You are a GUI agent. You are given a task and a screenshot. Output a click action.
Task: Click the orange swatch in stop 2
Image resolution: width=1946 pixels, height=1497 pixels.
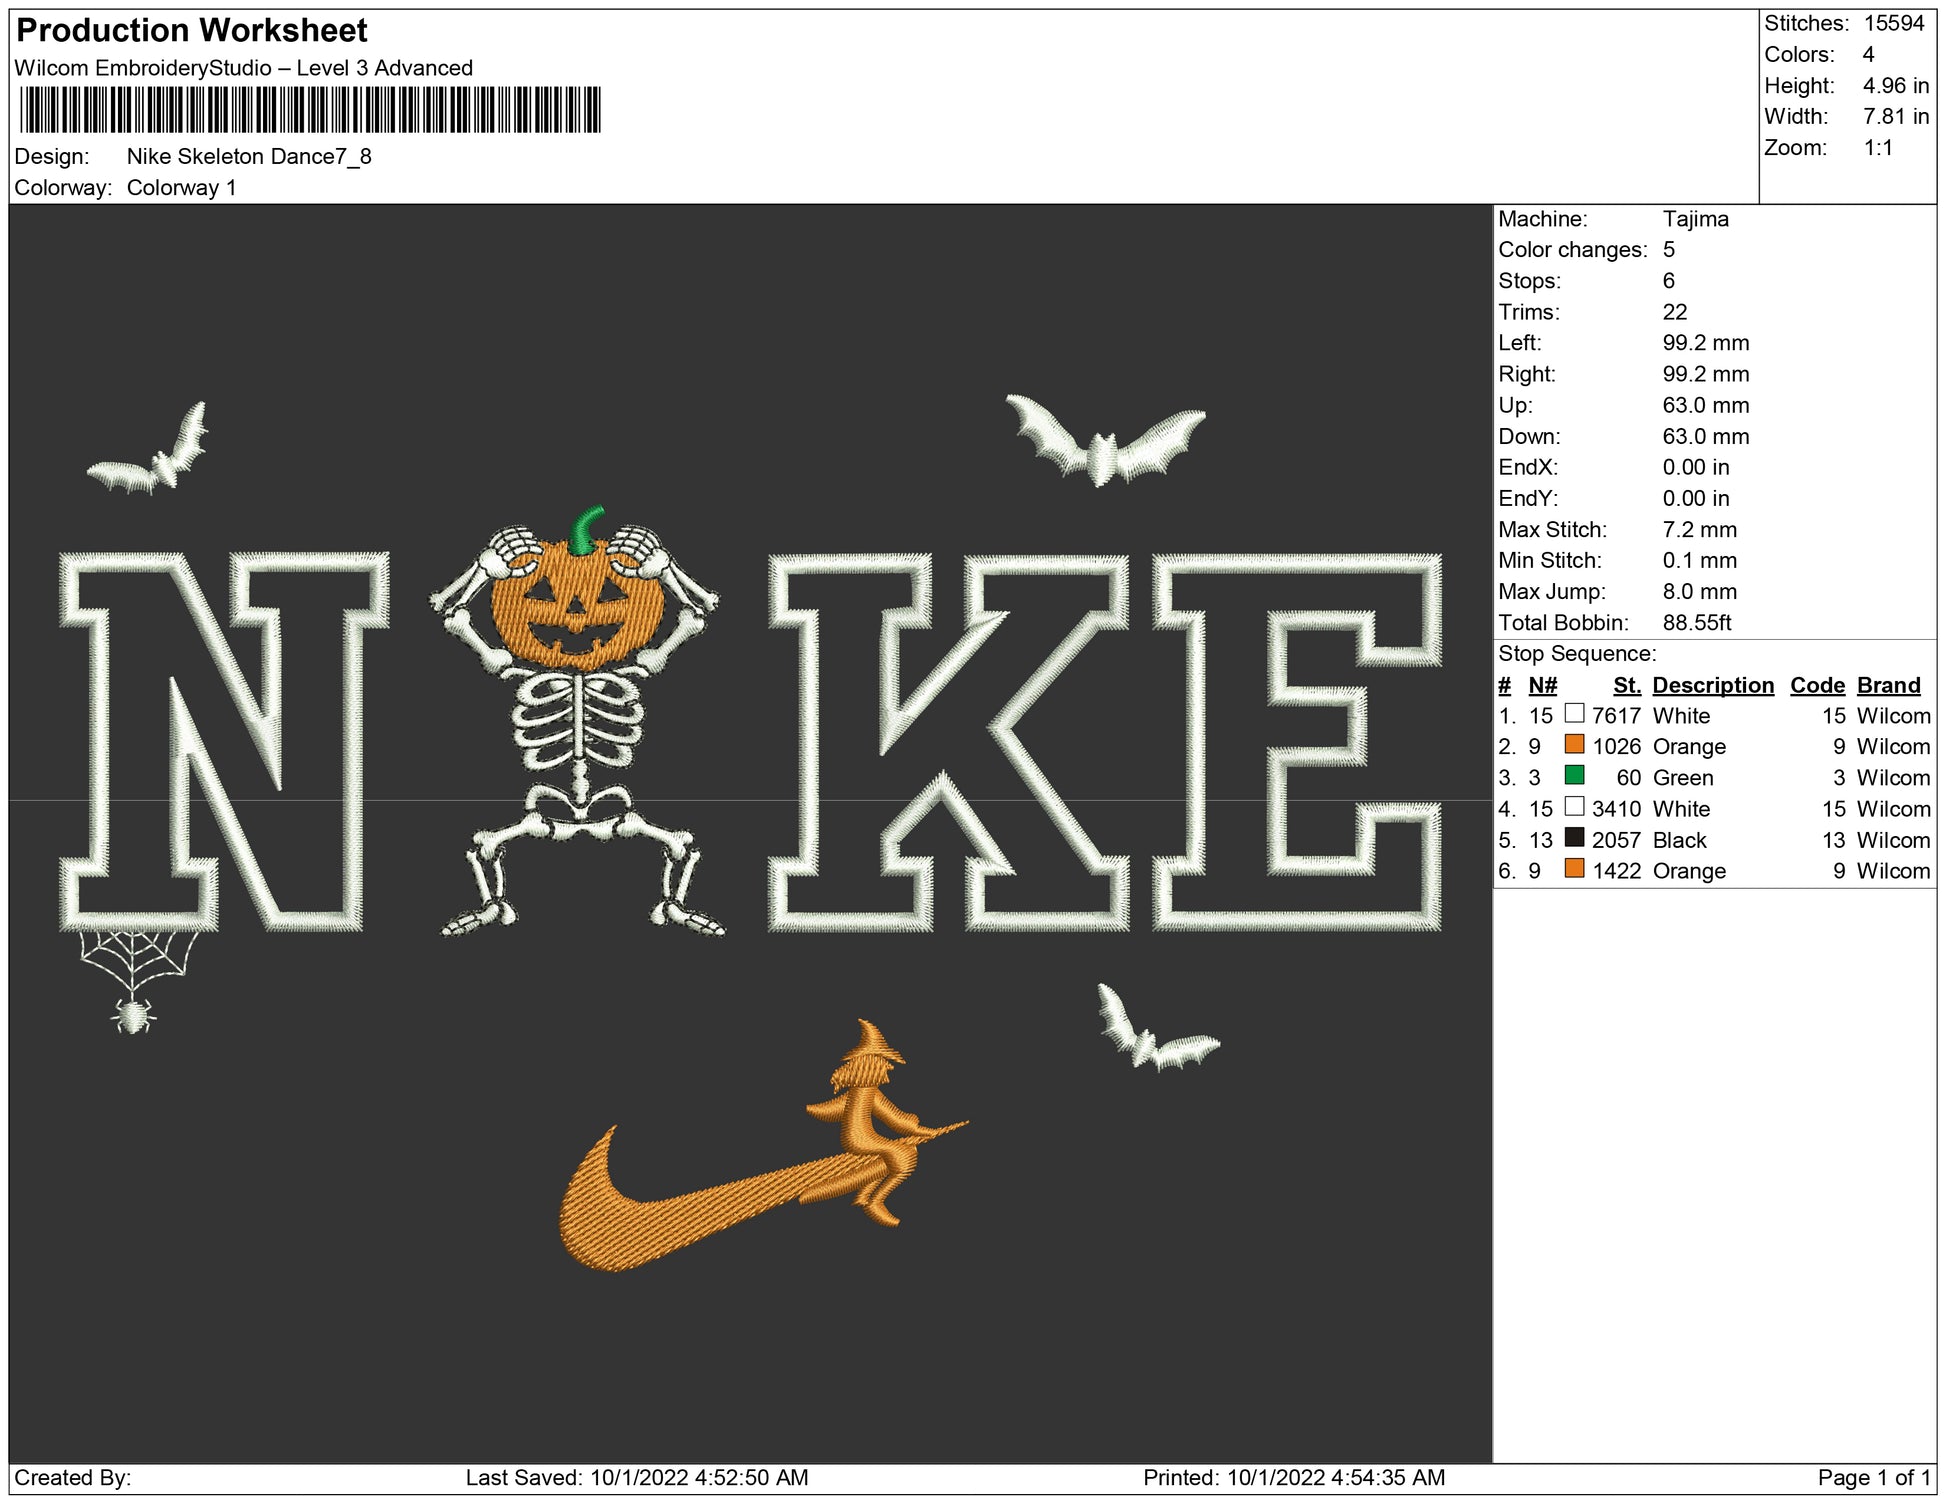click(x=1574, y=745)
